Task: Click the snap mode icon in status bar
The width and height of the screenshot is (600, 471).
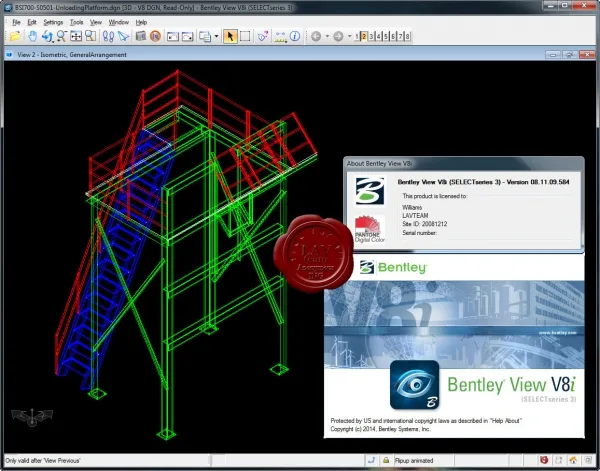Action: 371,460
